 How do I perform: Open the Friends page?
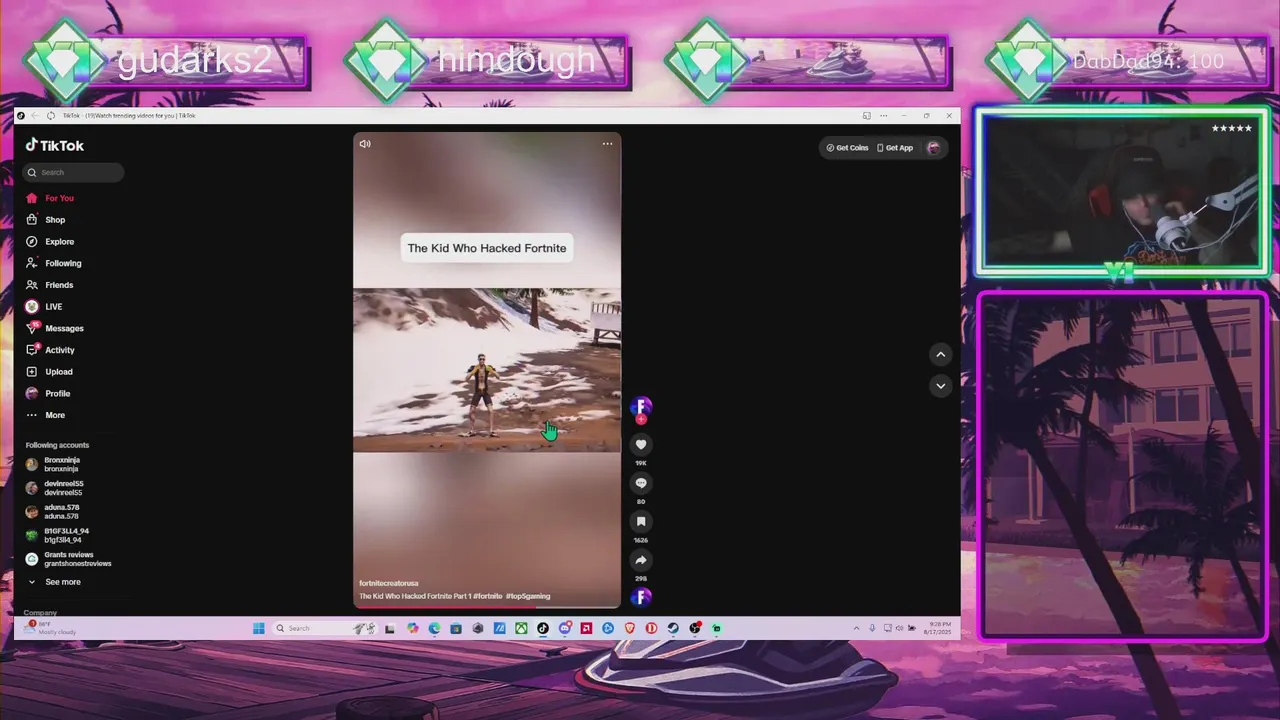[50, 285]
